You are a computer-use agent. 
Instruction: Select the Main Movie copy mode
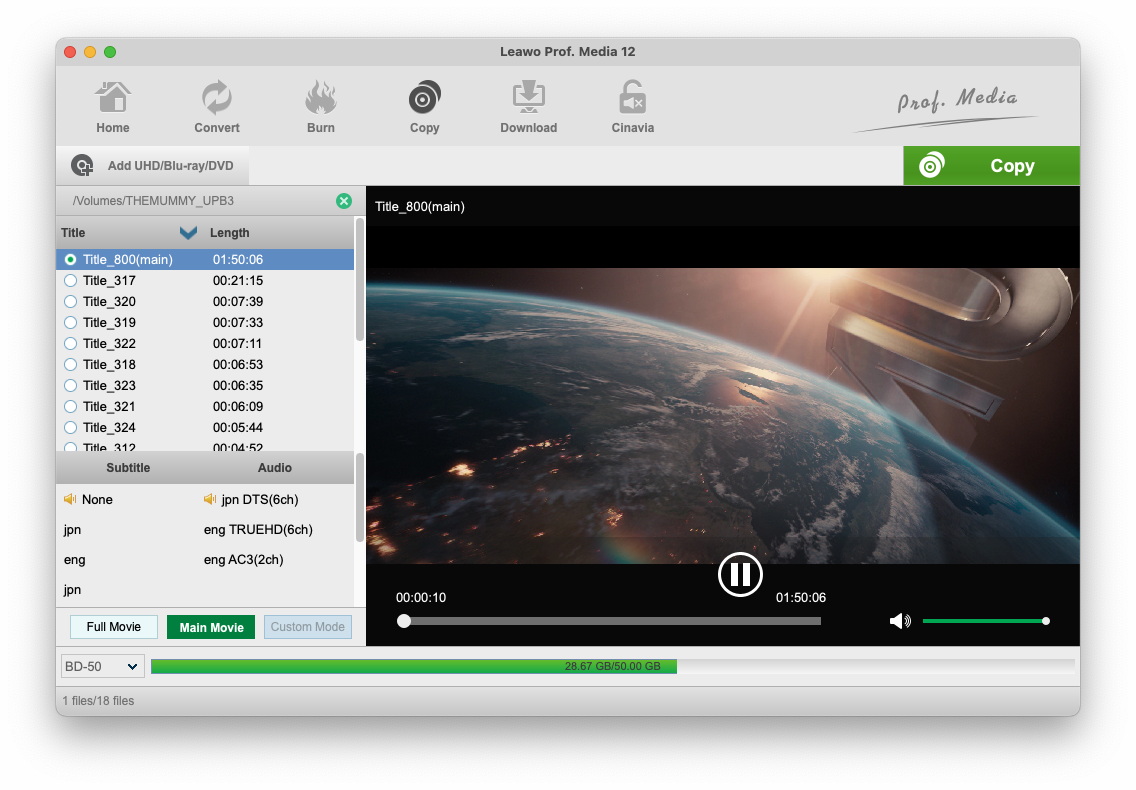[211, 627]
